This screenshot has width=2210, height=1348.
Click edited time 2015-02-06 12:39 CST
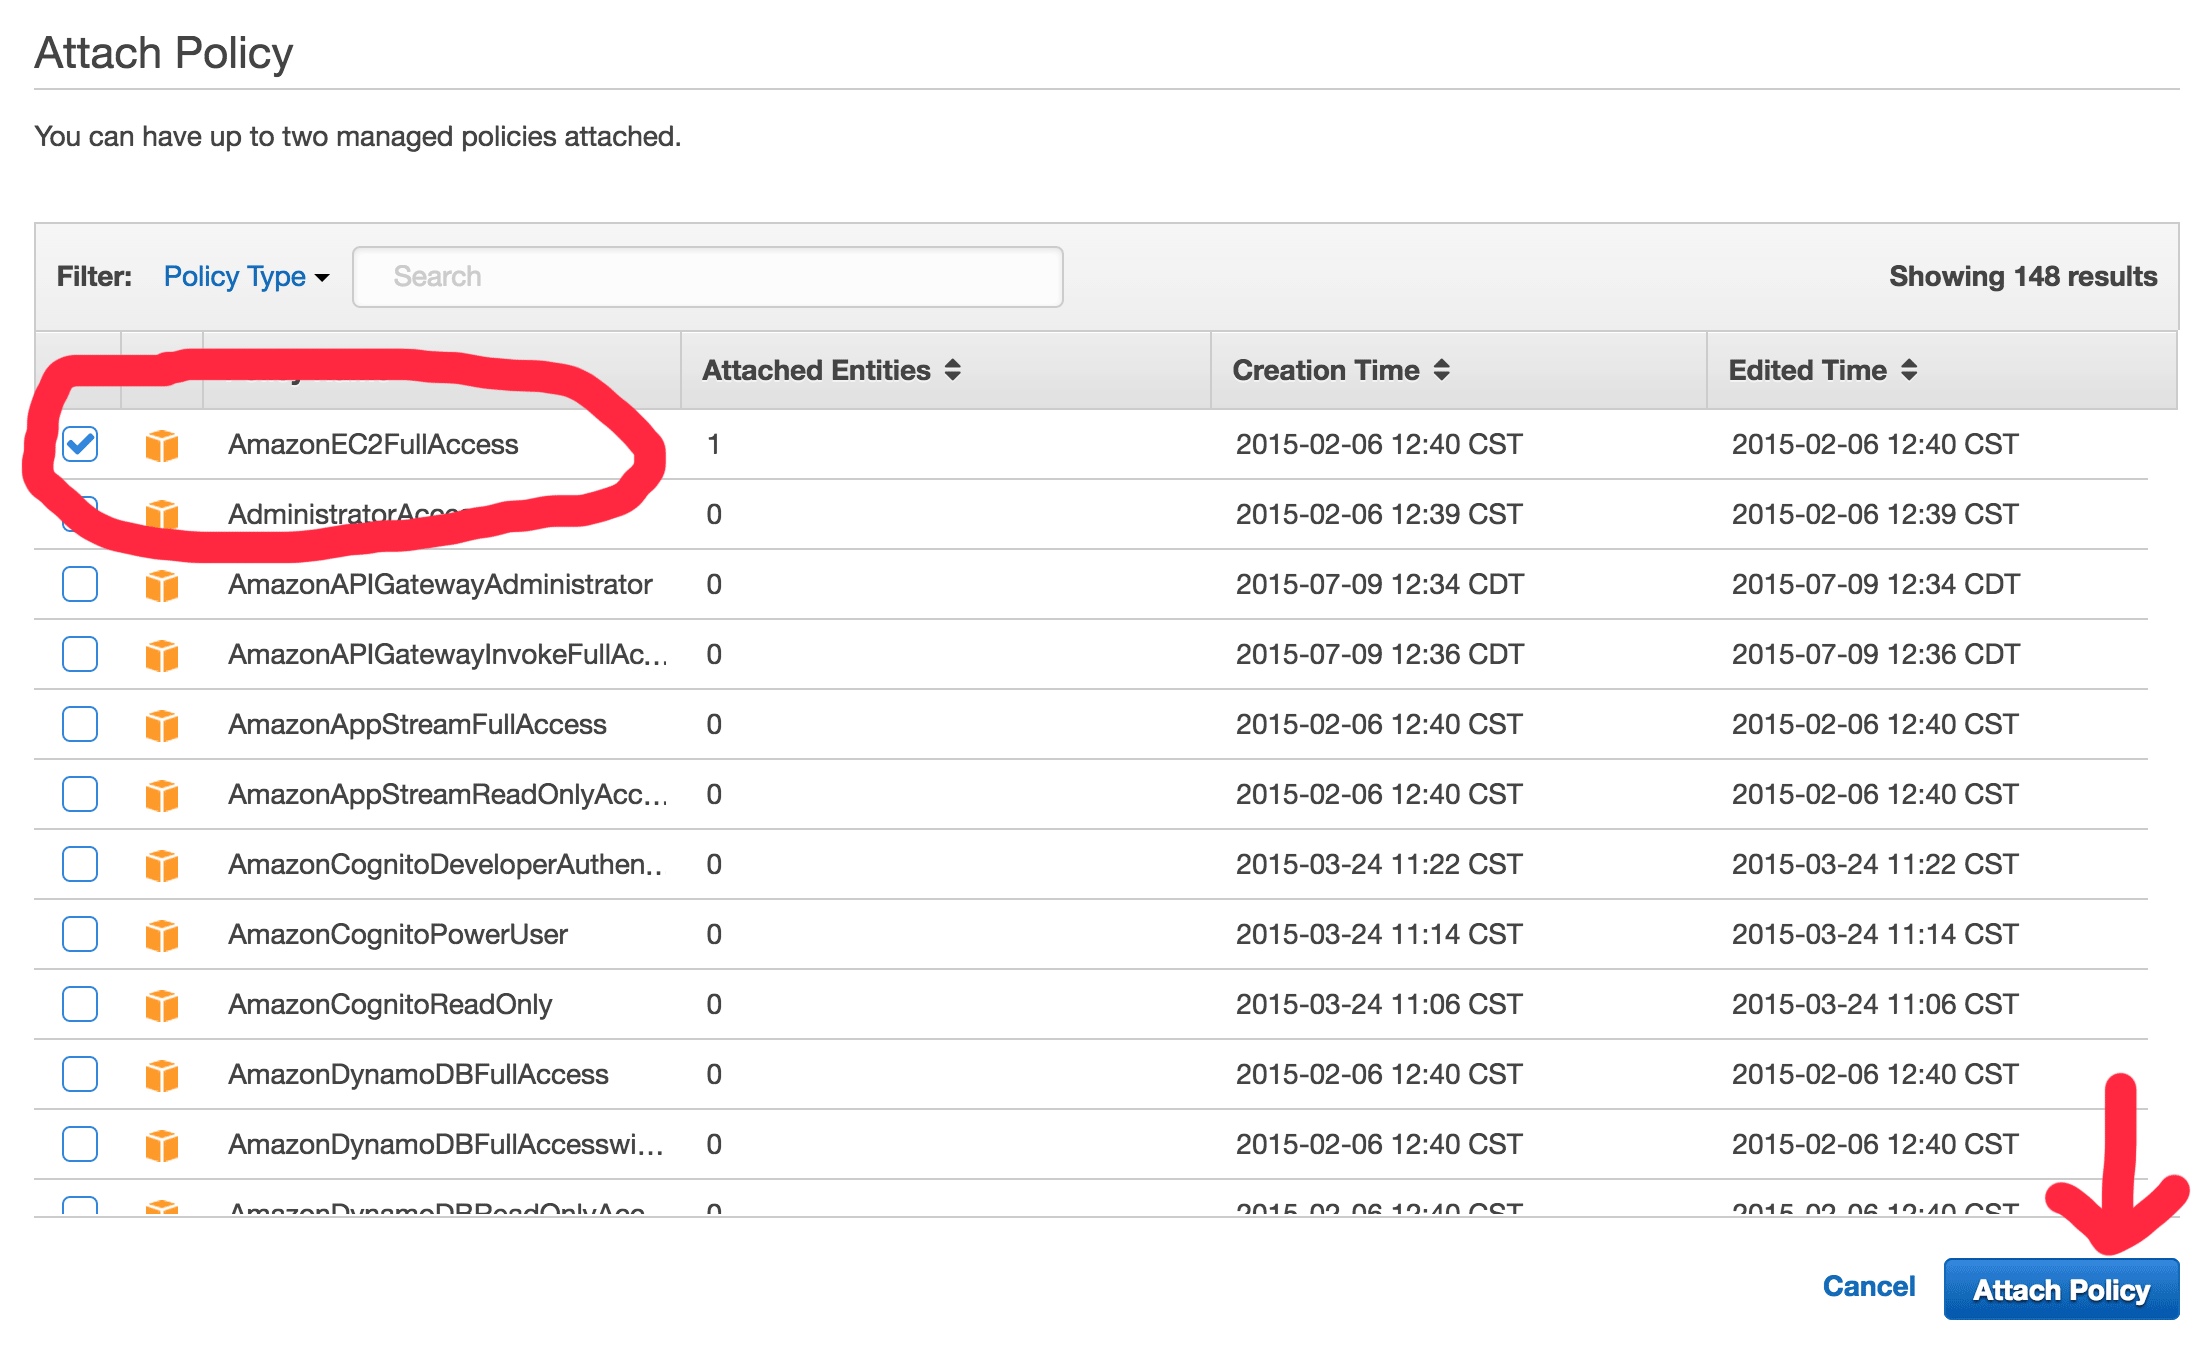tap(1875, 515)
